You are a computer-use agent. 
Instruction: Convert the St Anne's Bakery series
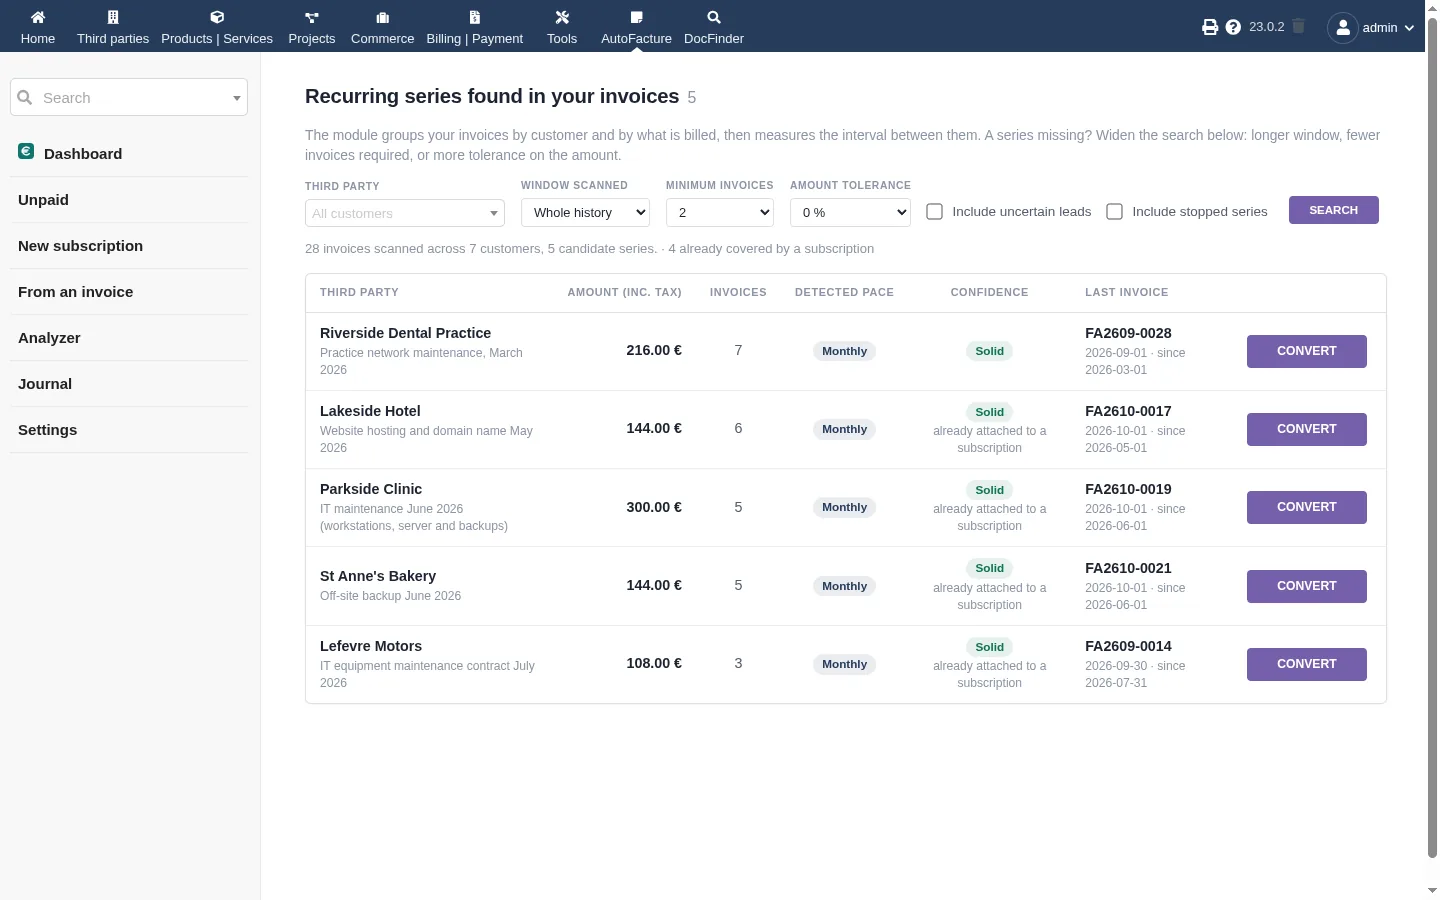(x=1307, y=586)
